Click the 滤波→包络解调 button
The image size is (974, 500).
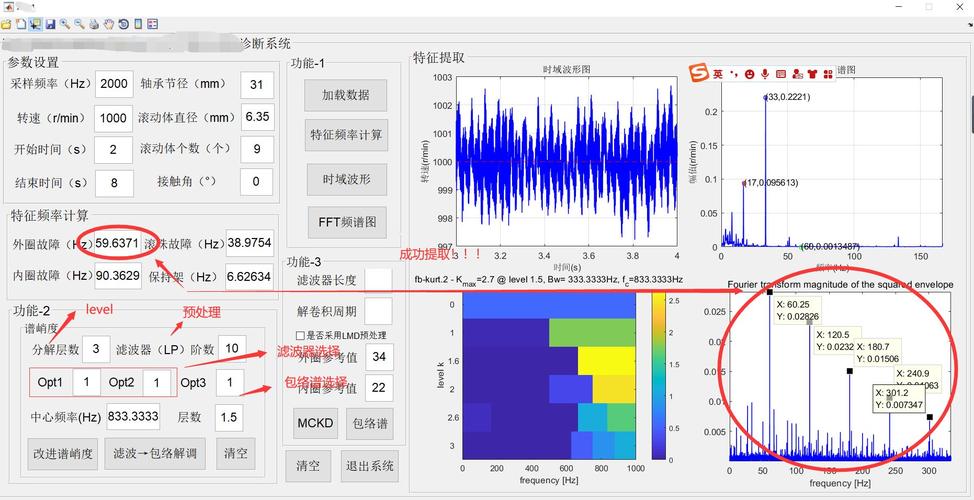point(155,453)
